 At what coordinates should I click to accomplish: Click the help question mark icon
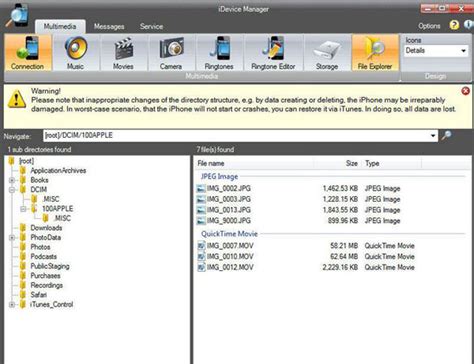click(x=454, y=25)
